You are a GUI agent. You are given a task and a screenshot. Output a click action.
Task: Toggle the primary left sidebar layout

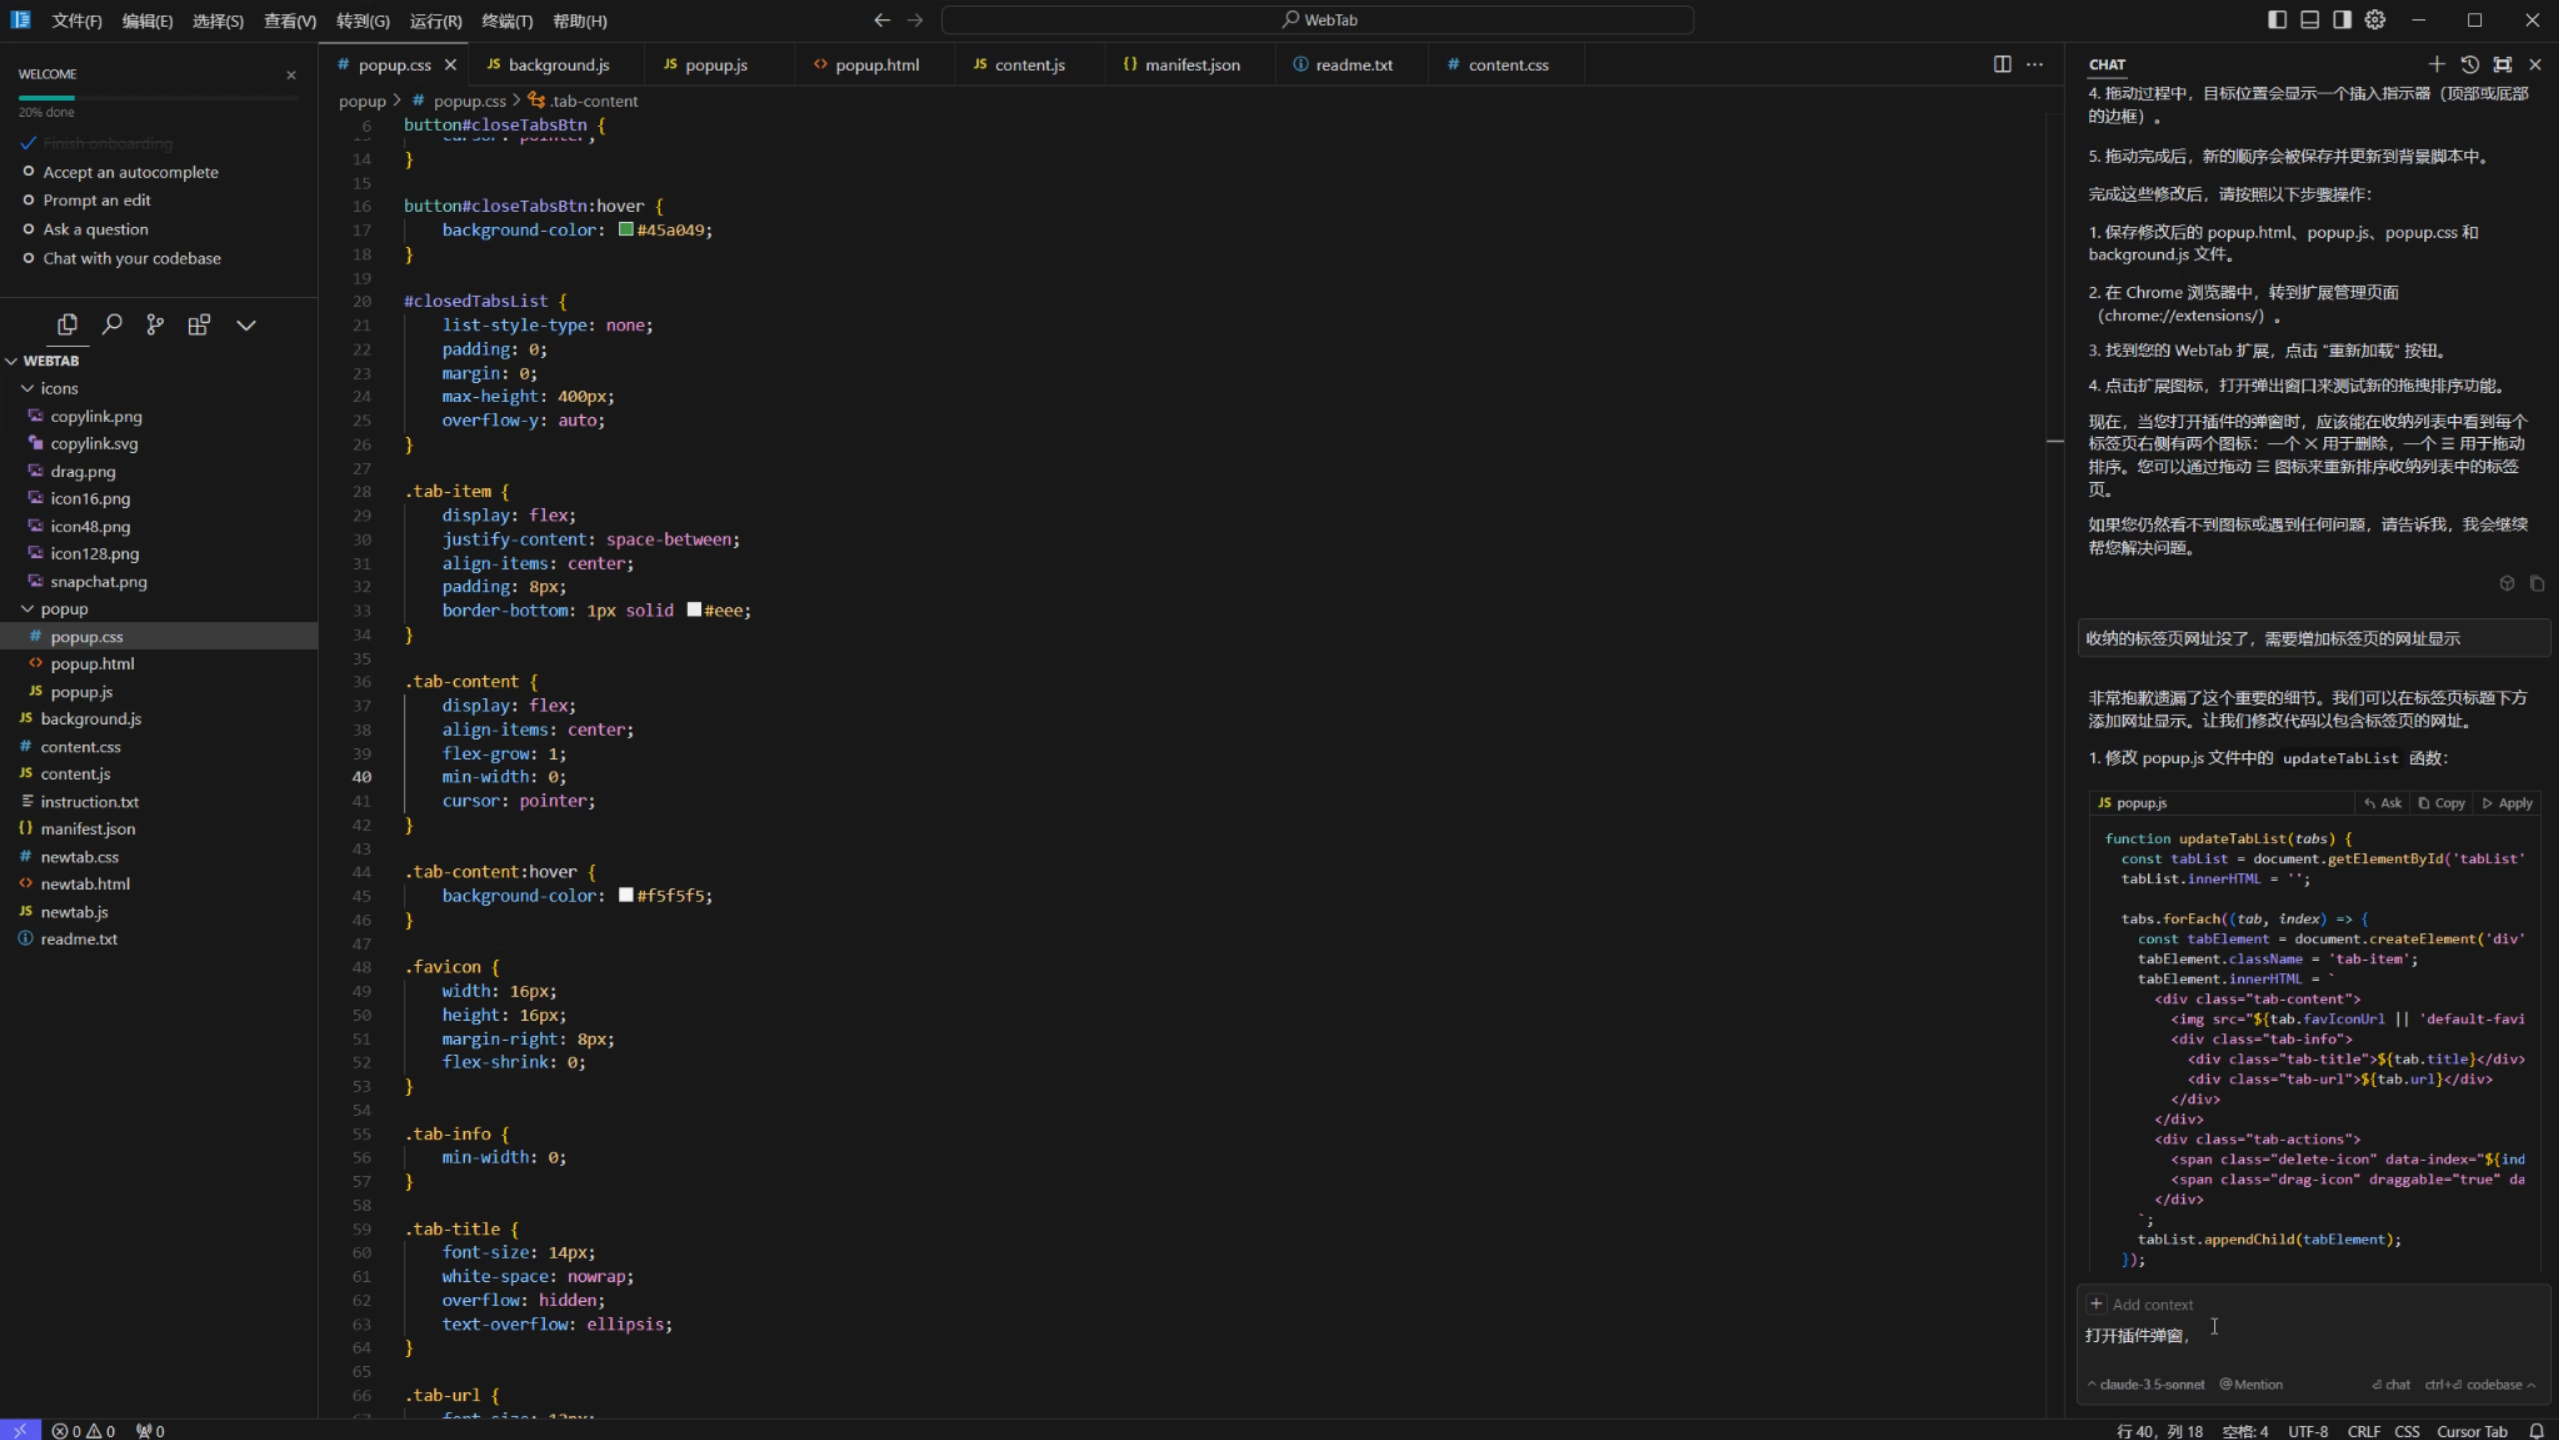click(x=2277, y=20)
